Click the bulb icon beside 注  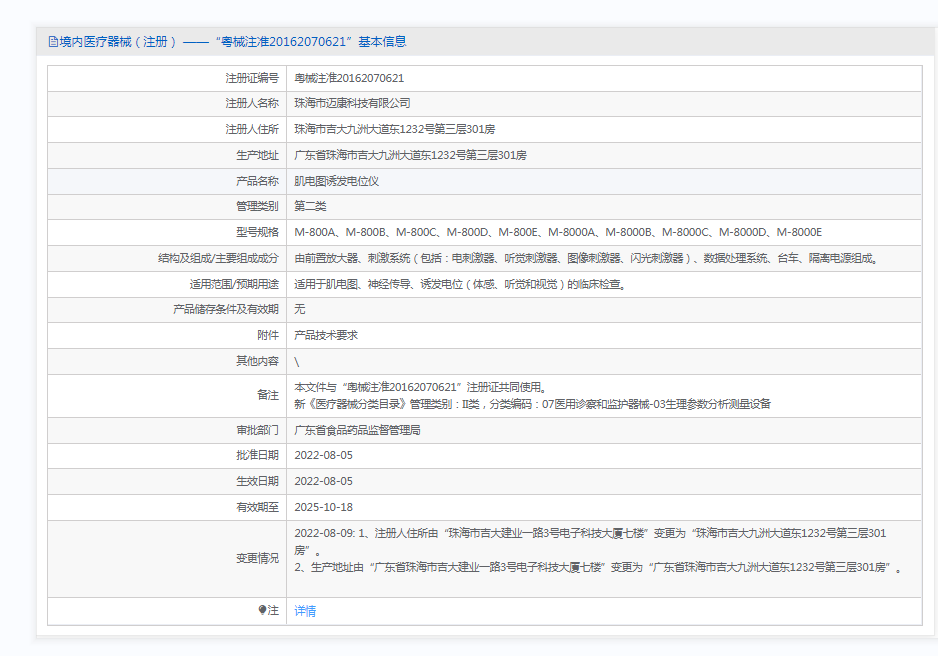coord(263,610)
